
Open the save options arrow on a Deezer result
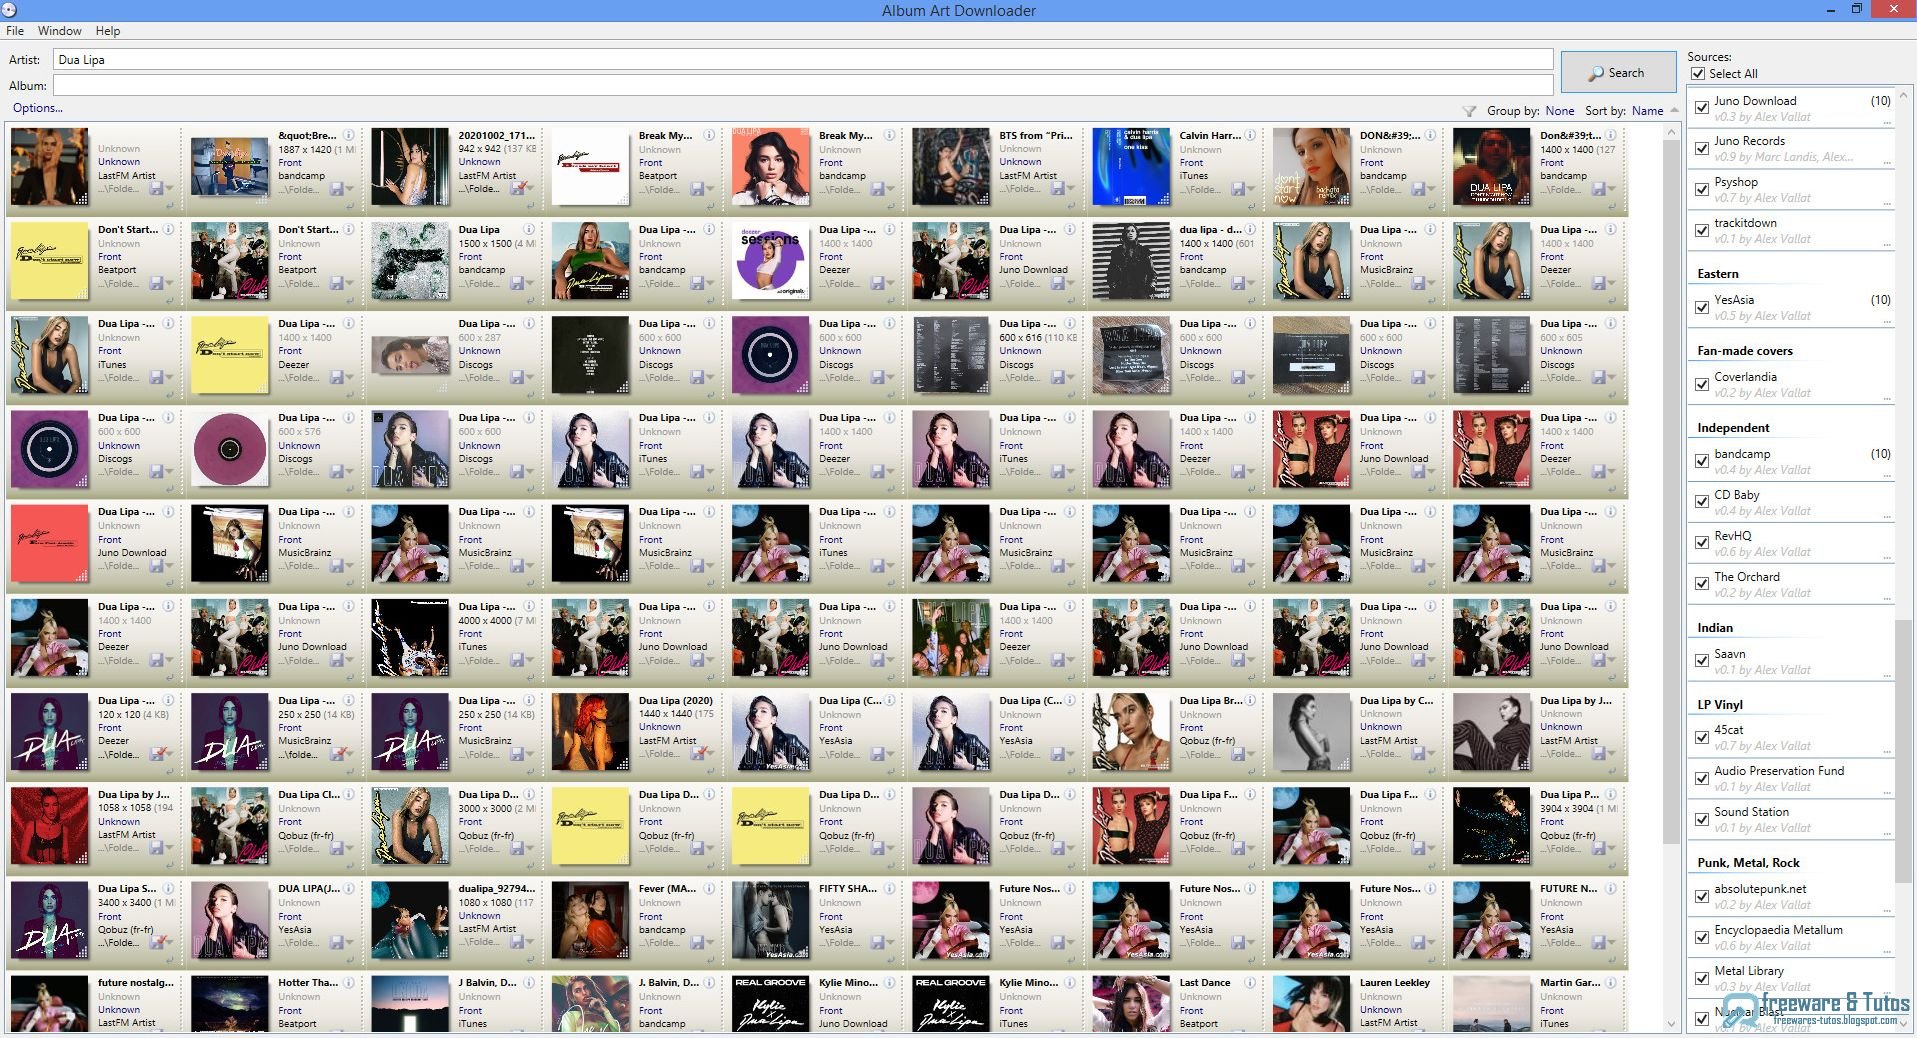(891, 284)
